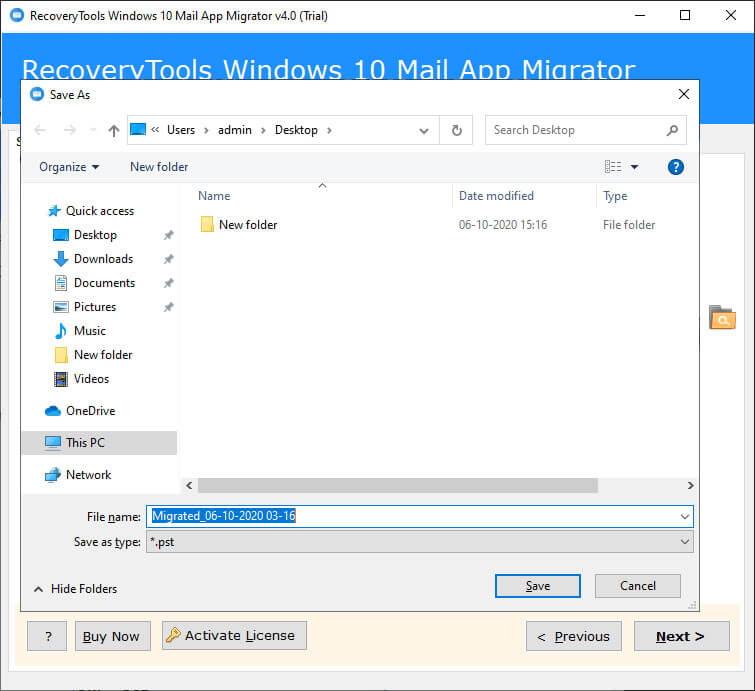The image size is (755, 691).
Task: Click the pin icon beside Desktop
Action: pyautogui.click(x=168, y=235)
